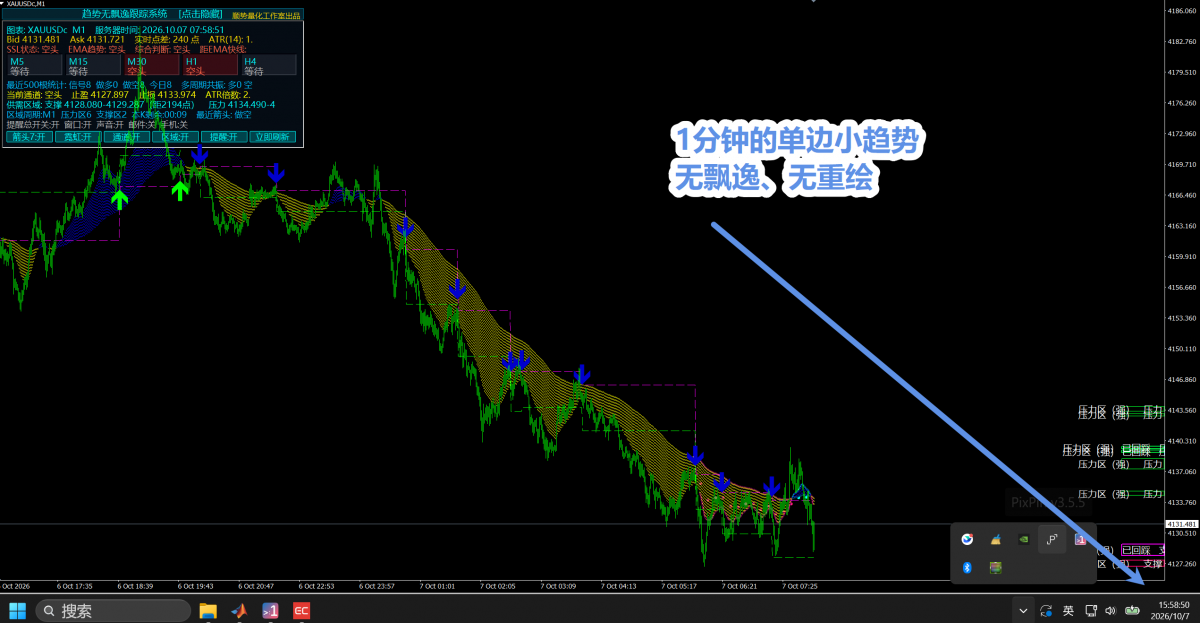Click the 4131.481 current price label
This screenshot has width=1200, height=623.
[1182, 524]
